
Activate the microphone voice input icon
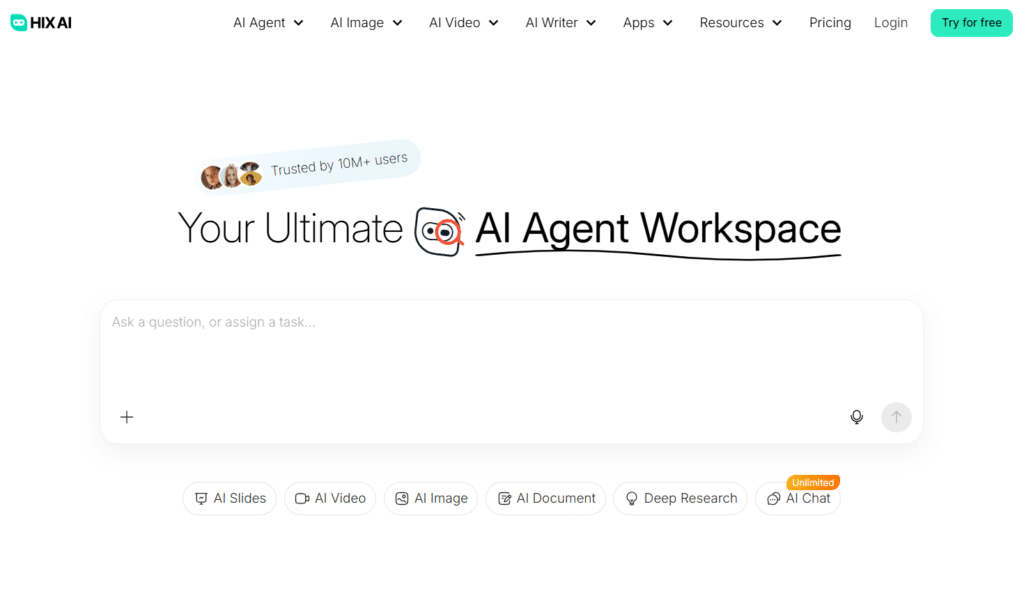[856, 417]
